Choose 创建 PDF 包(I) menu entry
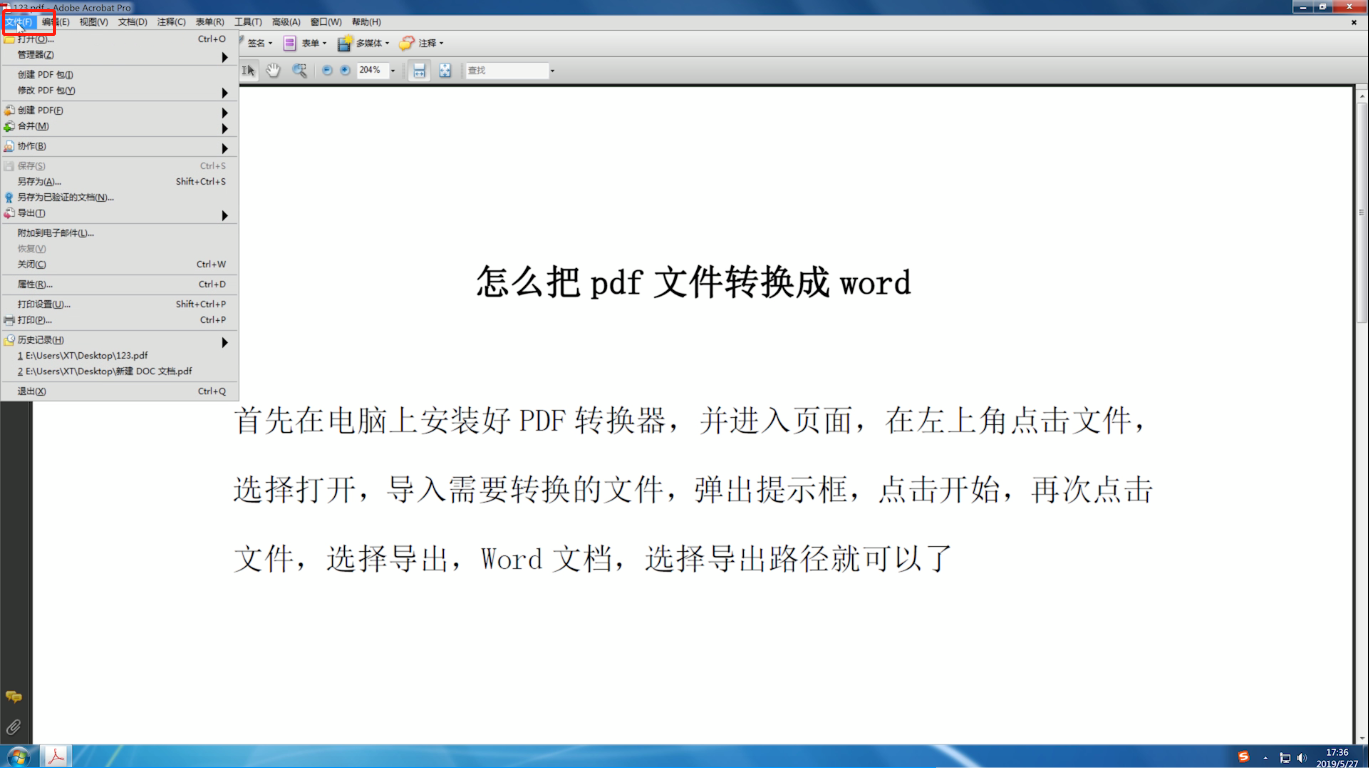 [119, 75]
